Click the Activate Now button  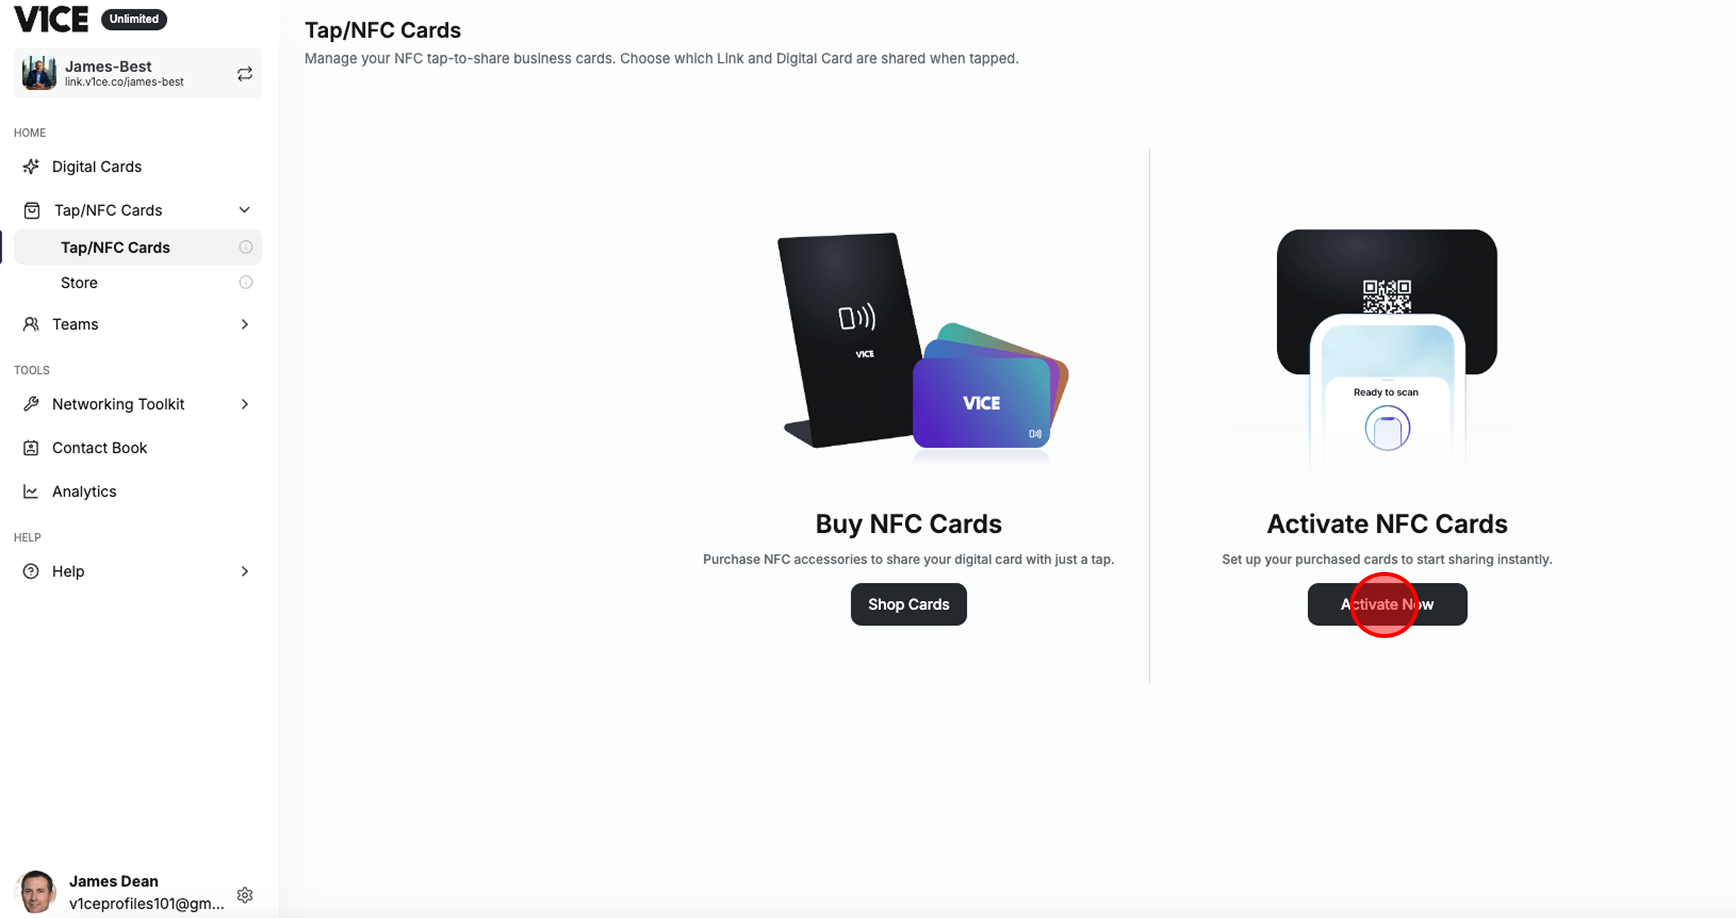(x=1387, y=604)
